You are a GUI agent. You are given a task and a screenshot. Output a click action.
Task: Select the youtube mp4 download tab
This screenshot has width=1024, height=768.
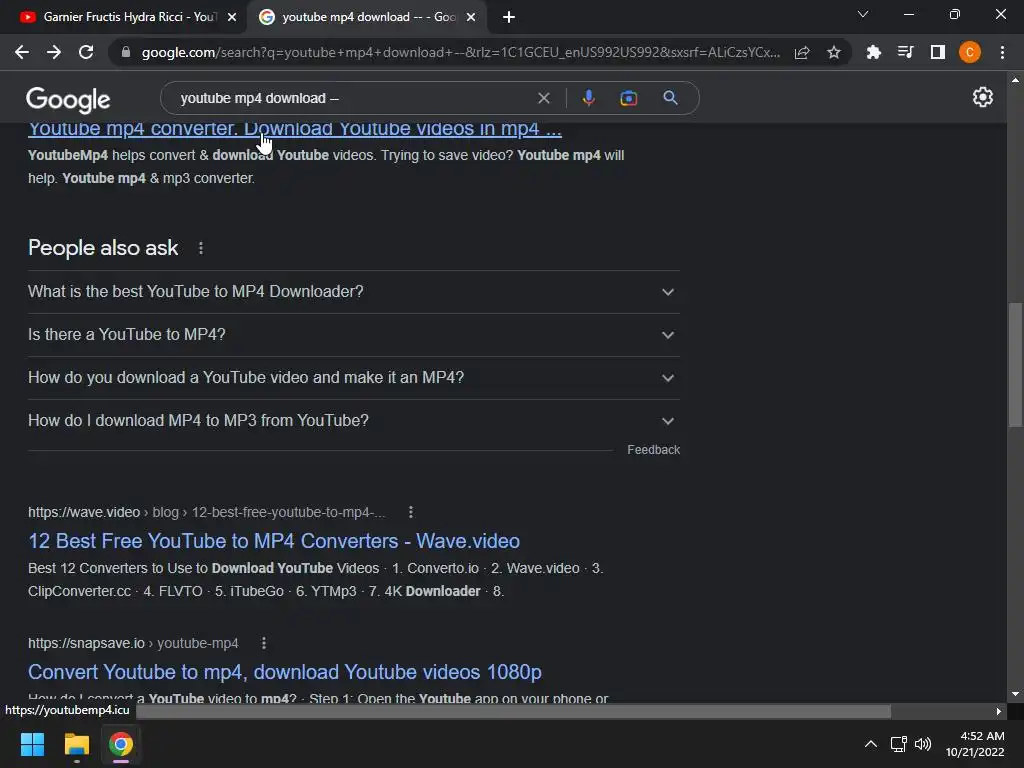tap(366, 17)
